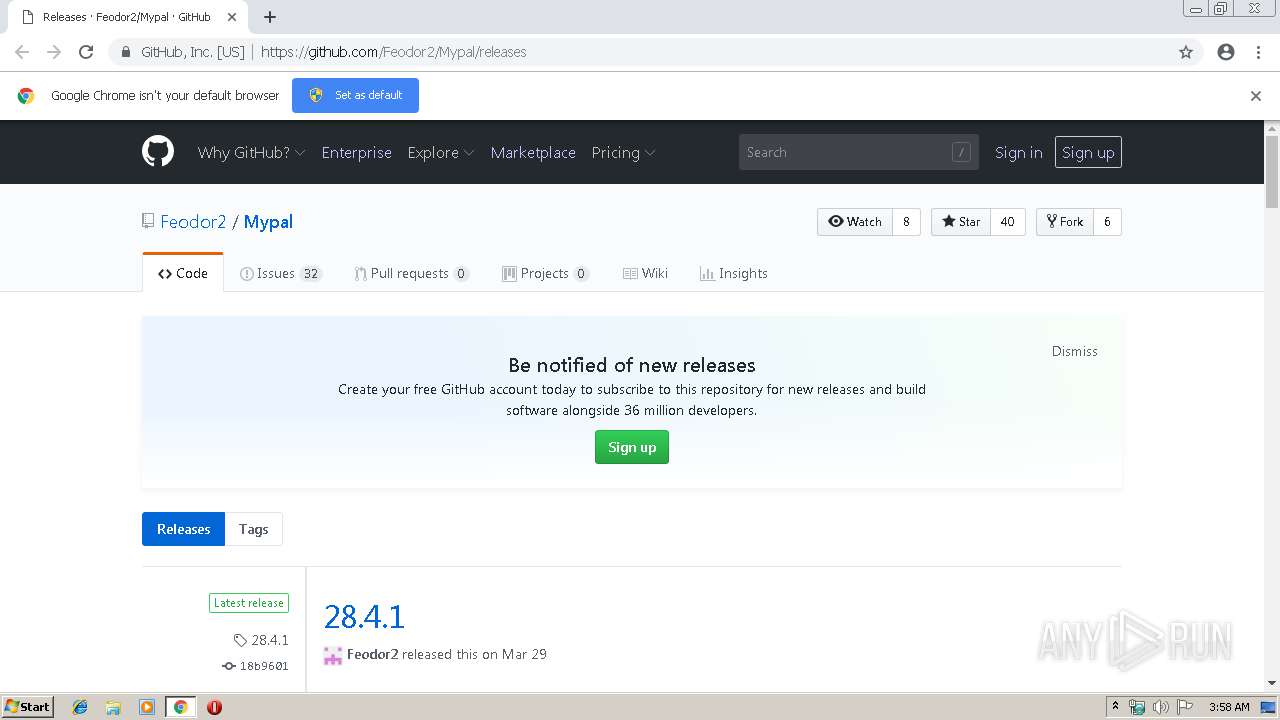The width and height of the screenshot is (1280, 720).
Task: Close the Releases Feodor2/Mypal tab
Action: click(x=232, y=17)
